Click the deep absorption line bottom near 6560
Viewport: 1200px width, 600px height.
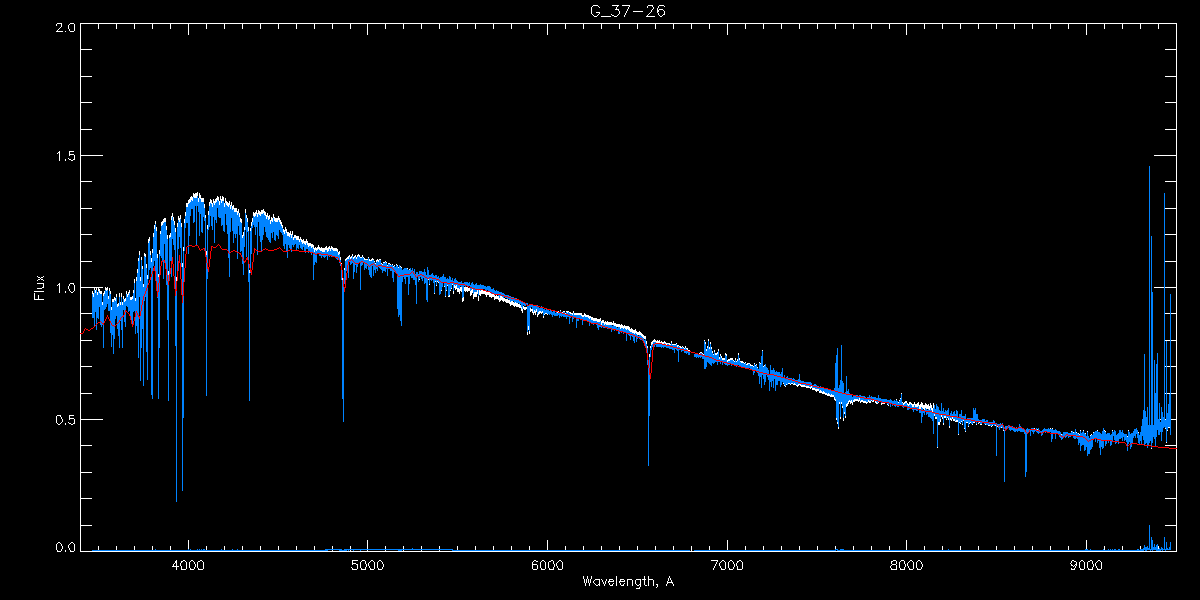click(649, 462)
